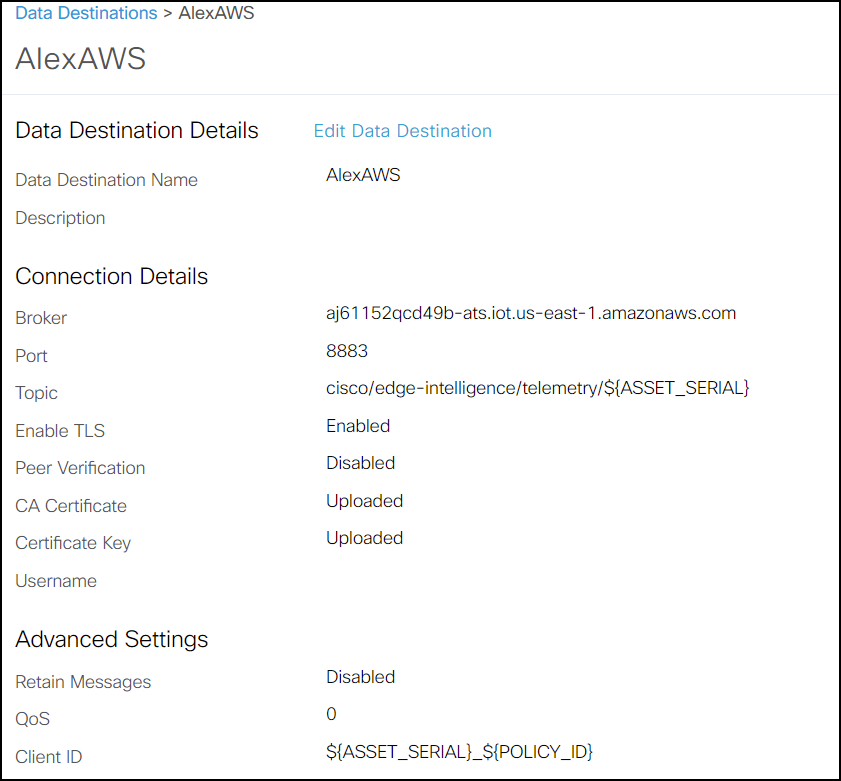Screen dimensions: 841x781
Task: Click the Connection Details heading
Action: point(112,276)
